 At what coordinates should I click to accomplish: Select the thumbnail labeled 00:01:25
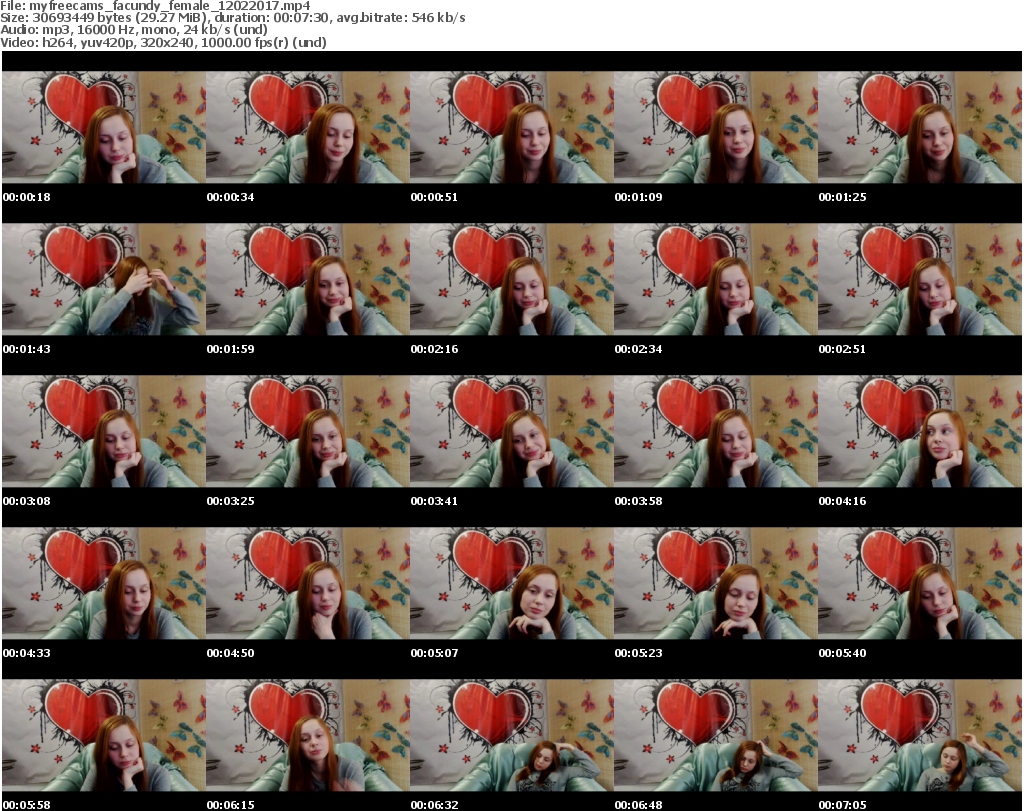[x=920, y=127]
